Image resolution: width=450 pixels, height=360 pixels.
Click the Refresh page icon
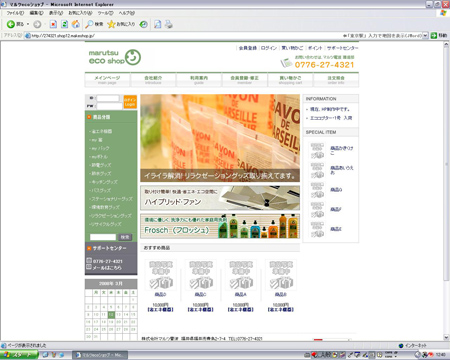tap(65, 24)
